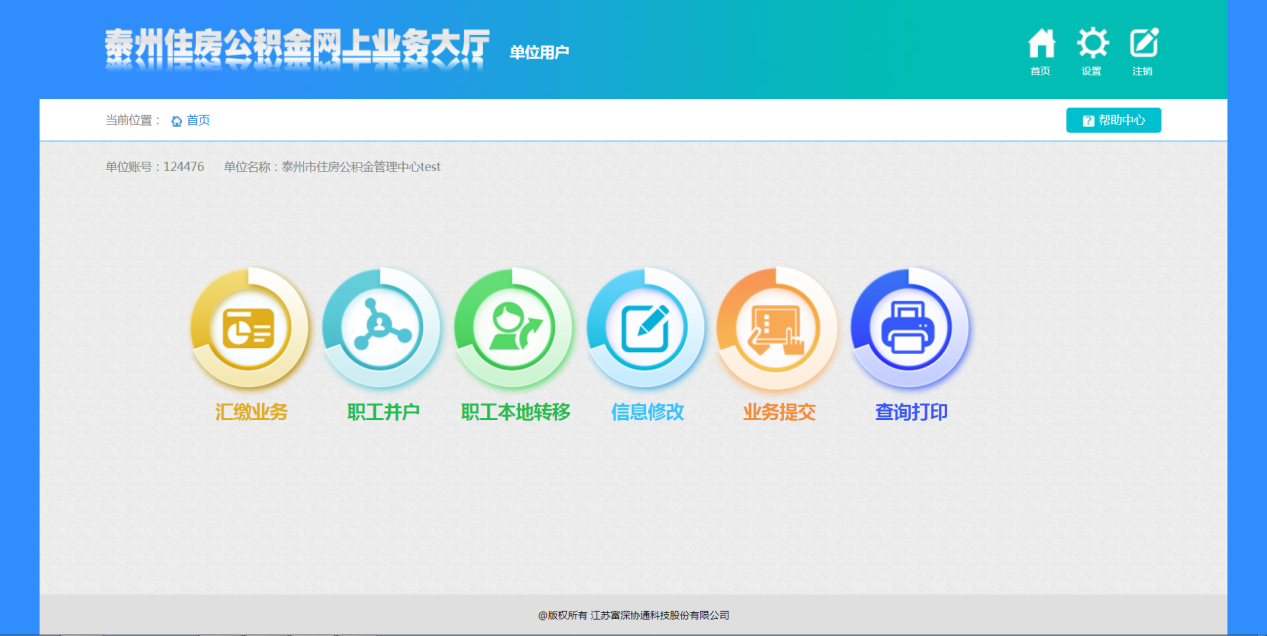Click the 职工并户 text label
The width and height of the screenshot is (1267, 636).
coord(383,412)
